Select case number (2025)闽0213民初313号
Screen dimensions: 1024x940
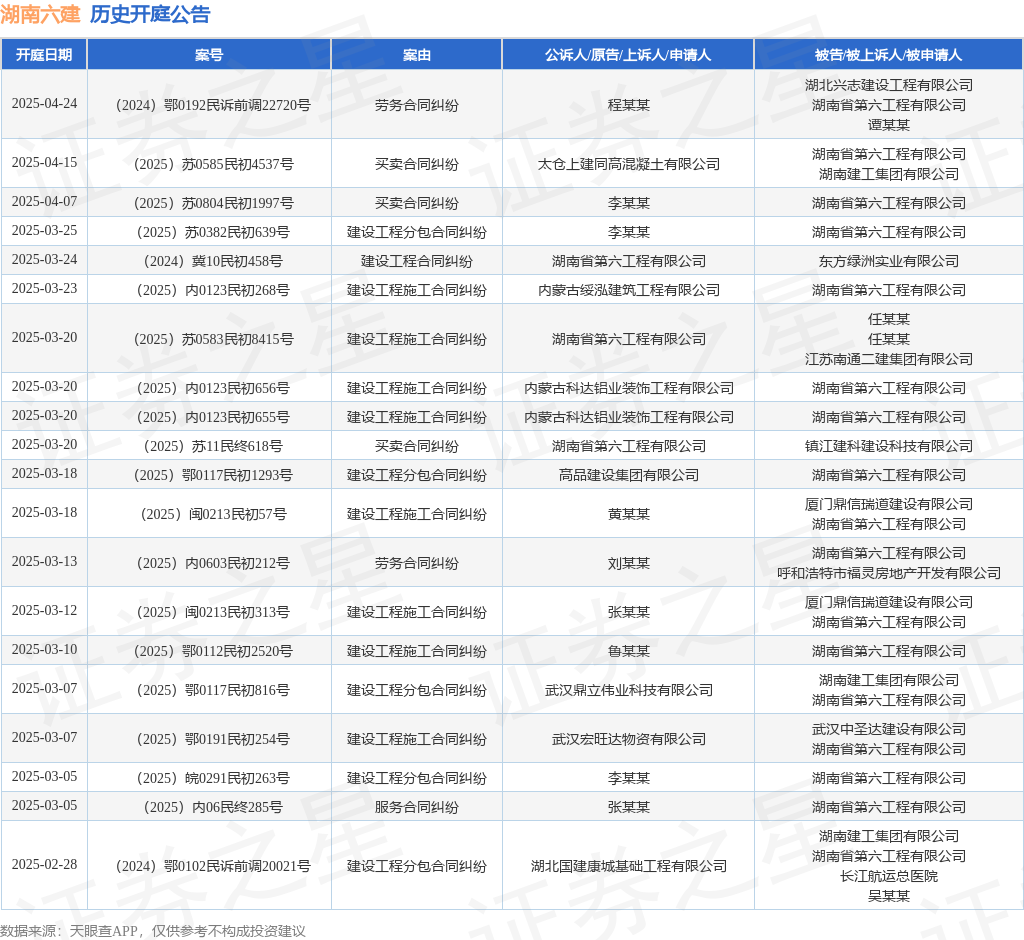pyautogui.click(x=213, y=612)
